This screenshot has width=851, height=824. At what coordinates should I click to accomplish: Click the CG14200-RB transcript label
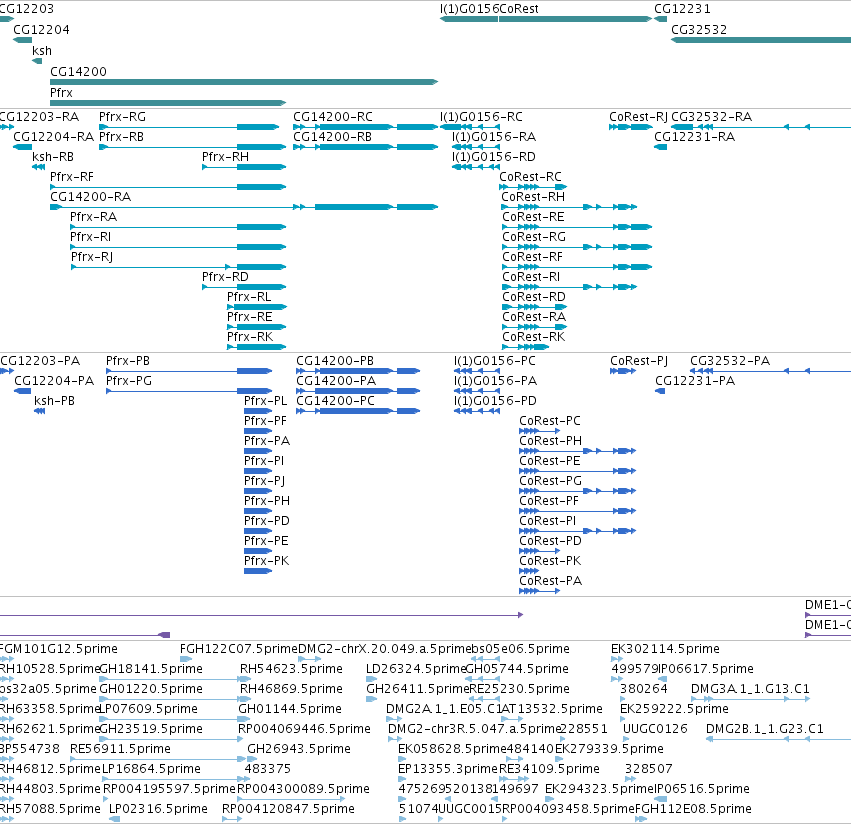click(x=332, y=137)
